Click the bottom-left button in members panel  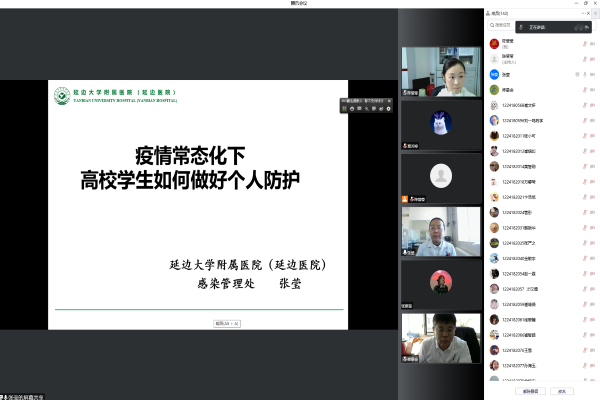[528, 391]
